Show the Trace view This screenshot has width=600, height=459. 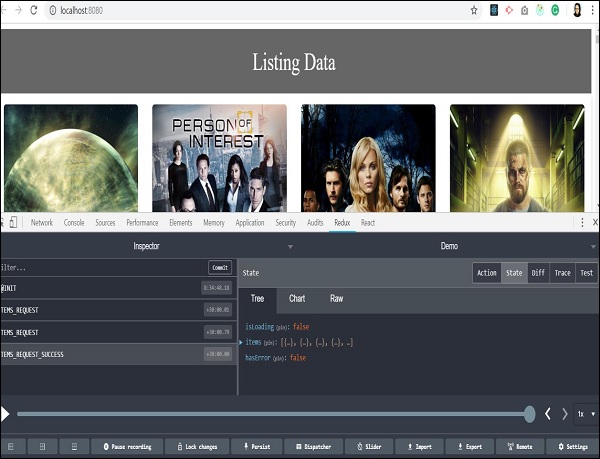coord(562,273)
